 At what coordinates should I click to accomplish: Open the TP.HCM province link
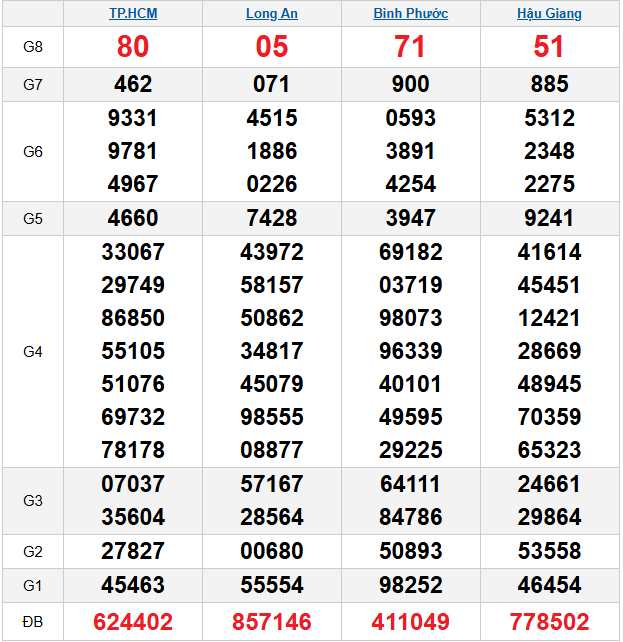pos(133,14)
